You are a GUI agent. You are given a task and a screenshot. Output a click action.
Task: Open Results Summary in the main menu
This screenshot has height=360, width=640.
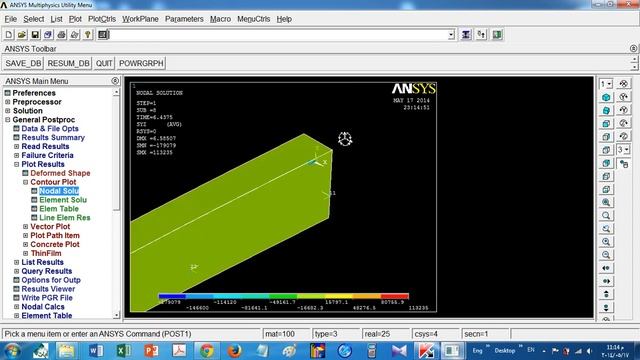point(53,138)
